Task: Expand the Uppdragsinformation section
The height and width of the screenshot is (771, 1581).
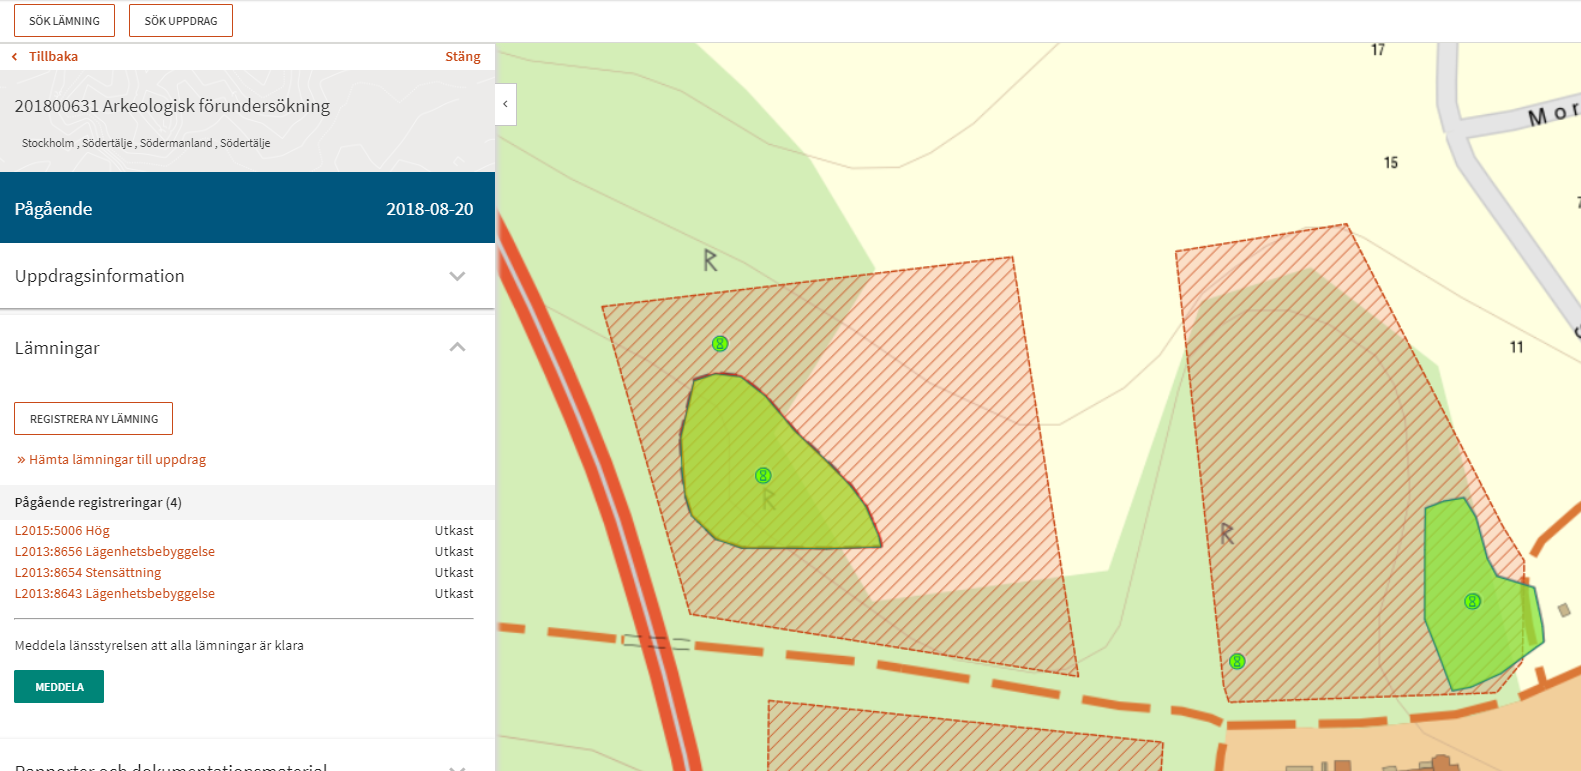Action: pyautogui.click(x=247, y=276)
